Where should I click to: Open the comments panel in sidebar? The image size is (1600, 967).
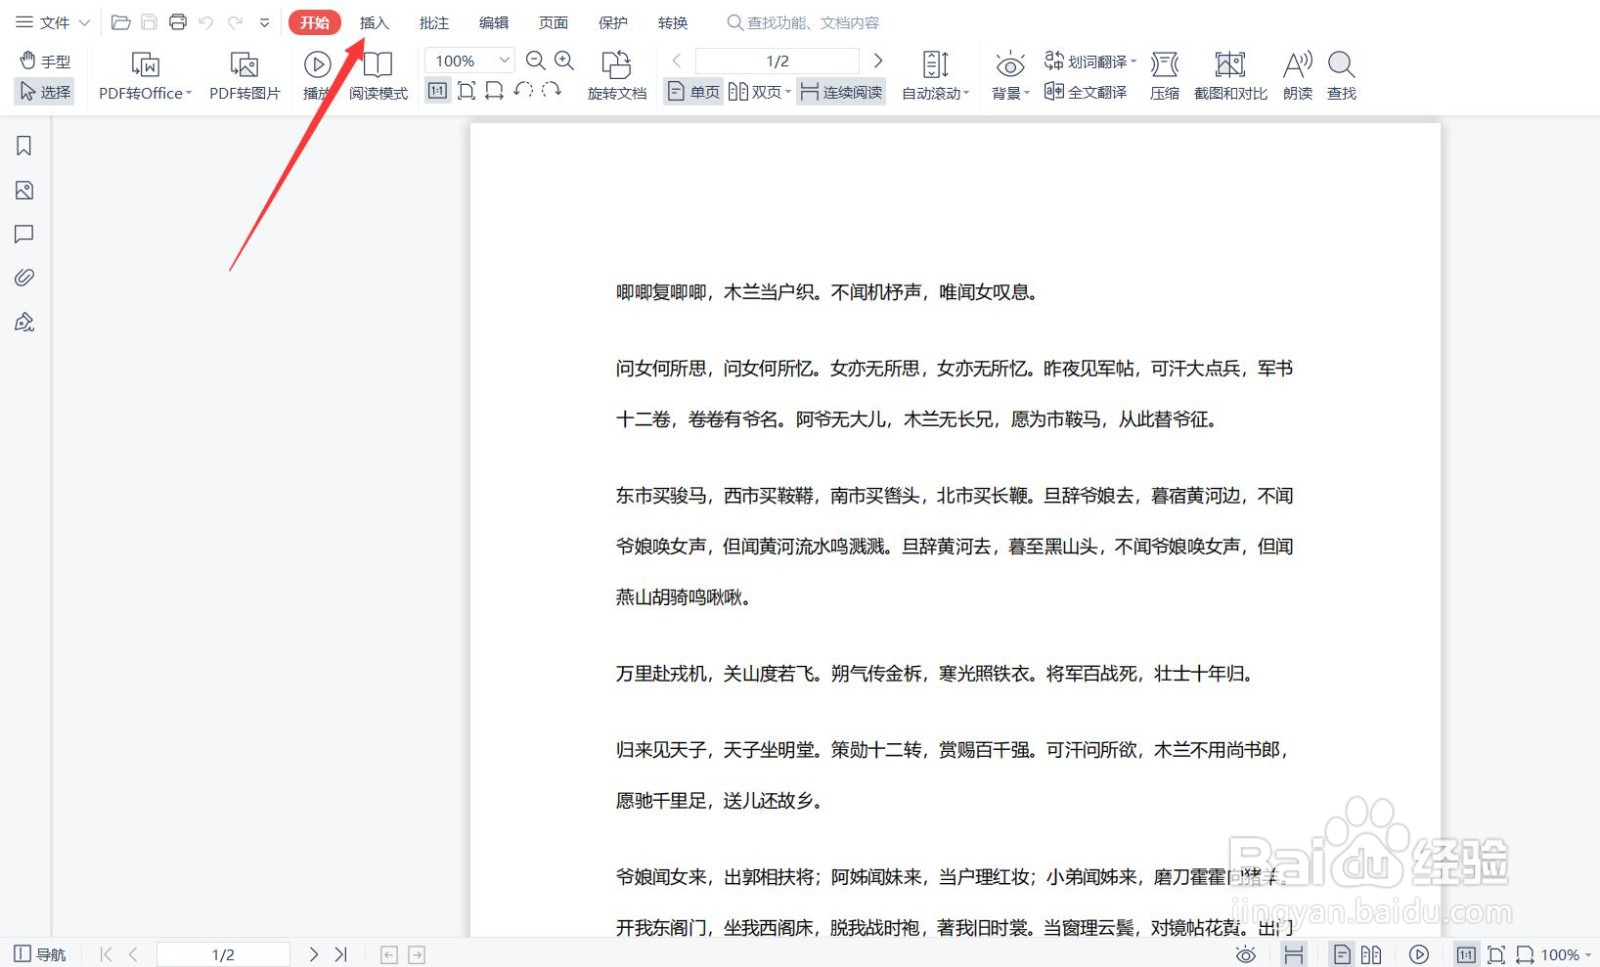point(24,234)
